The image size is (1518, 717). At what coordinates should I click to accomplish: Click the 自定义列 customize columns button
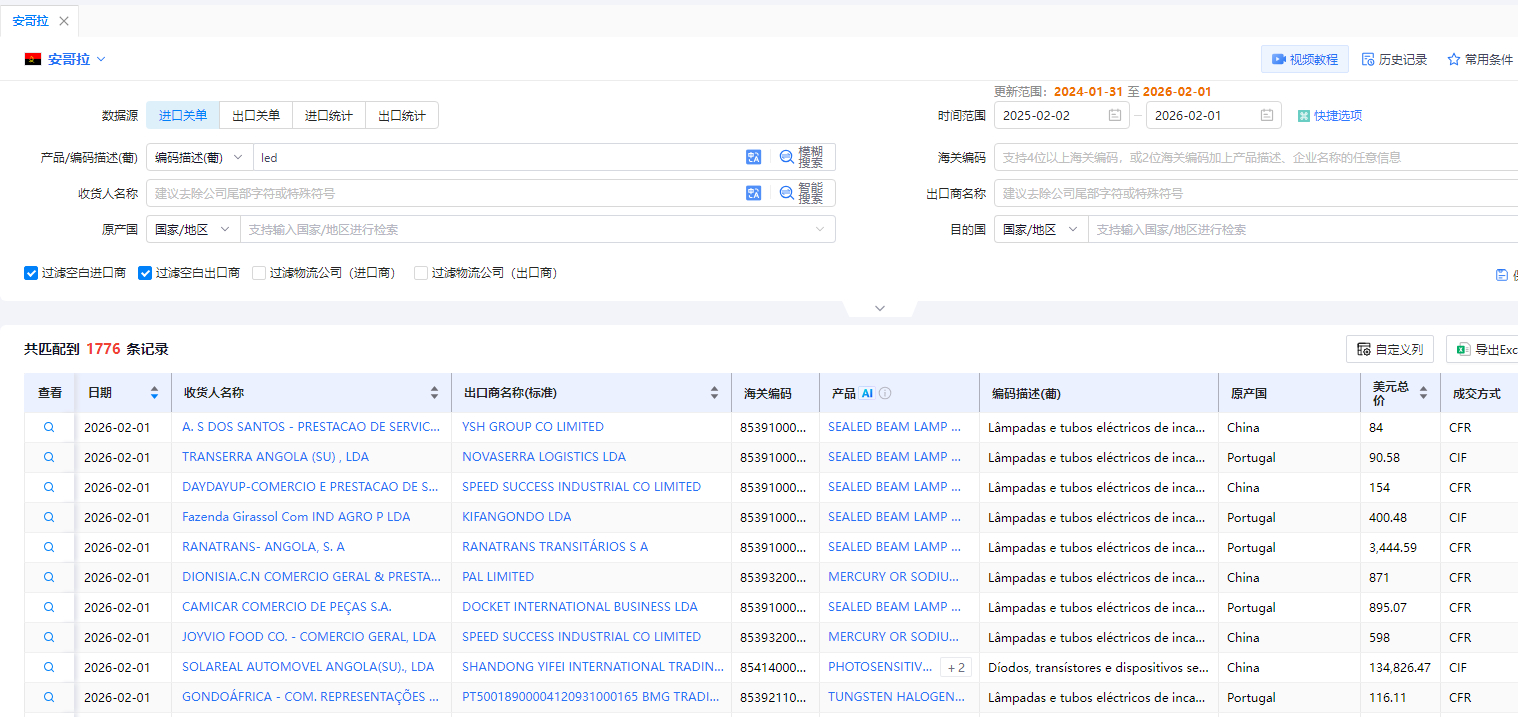click(x=1390, y=349)
